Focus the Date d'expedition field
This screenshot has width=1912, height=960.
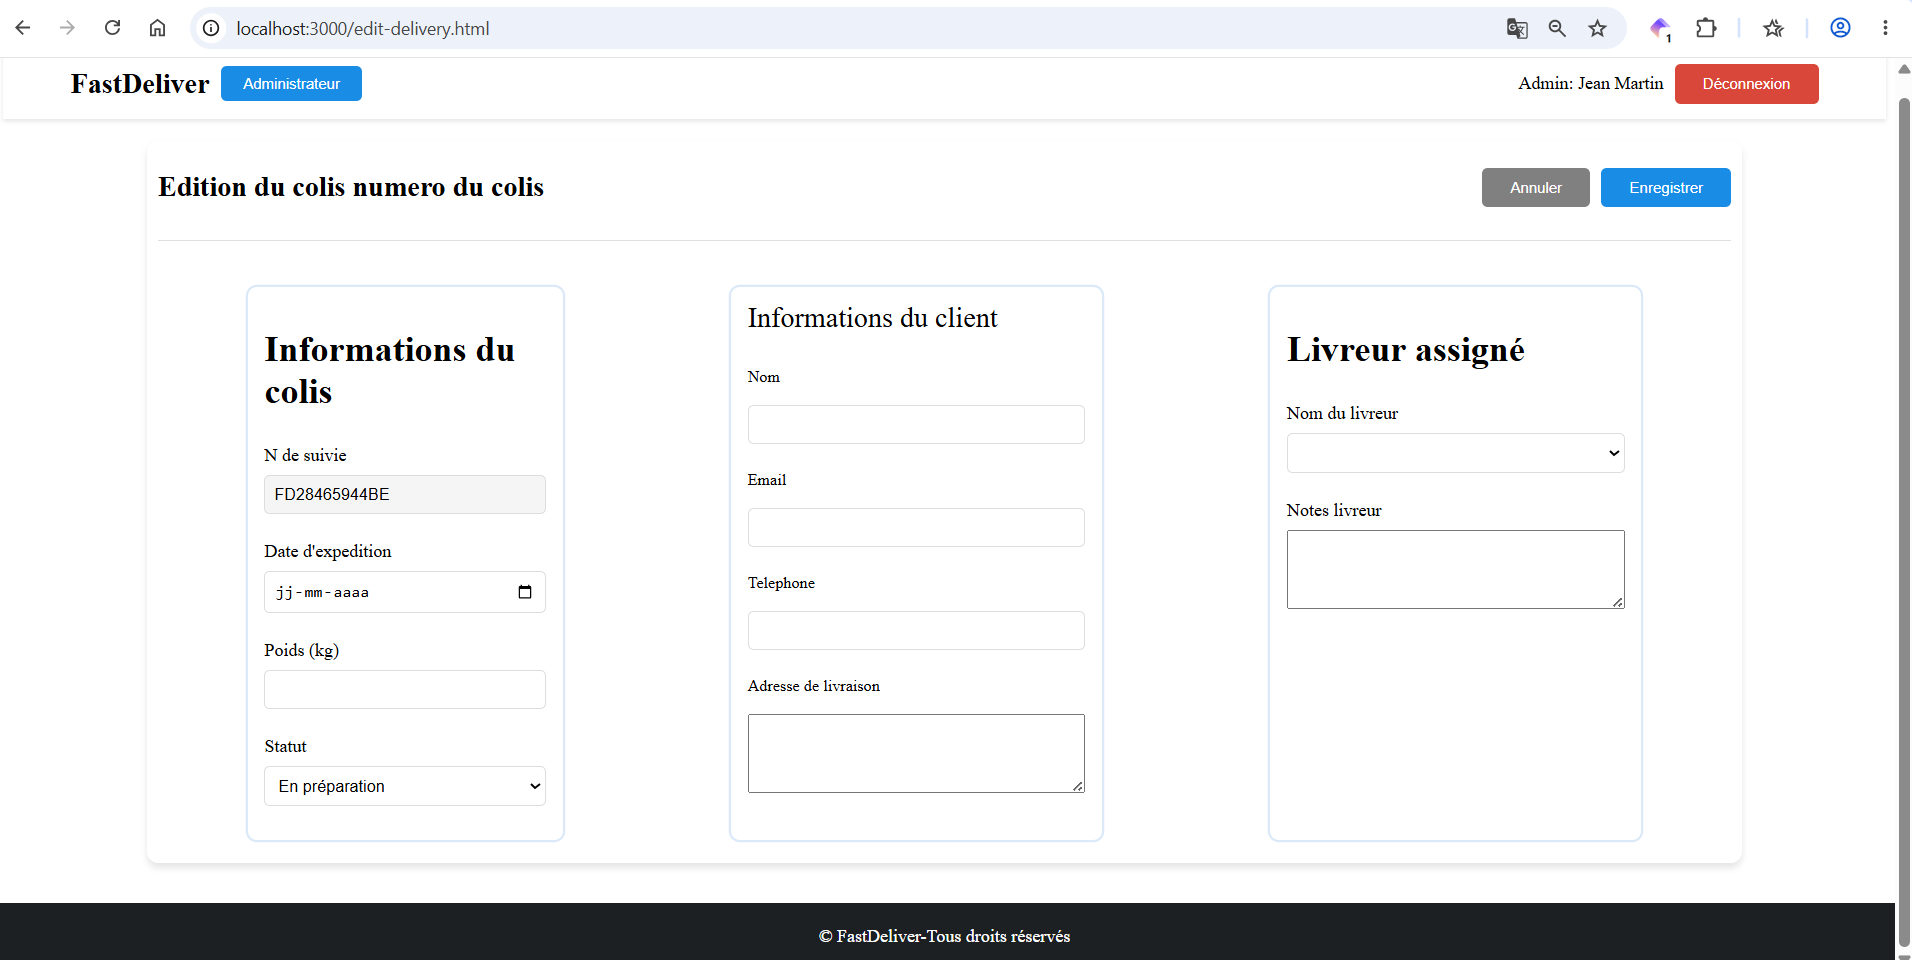click(405, 592)
